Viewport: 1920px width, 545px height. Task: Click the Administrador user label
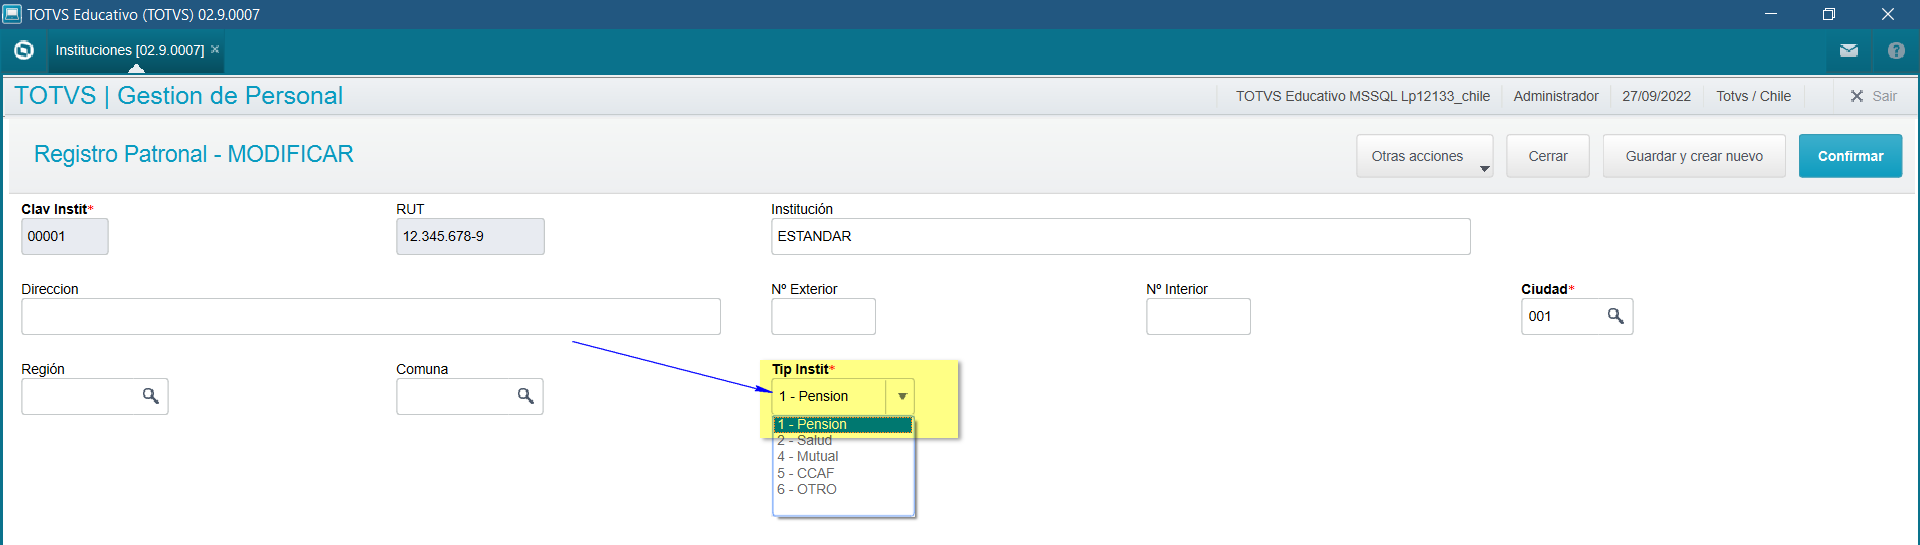point(1556,96)
